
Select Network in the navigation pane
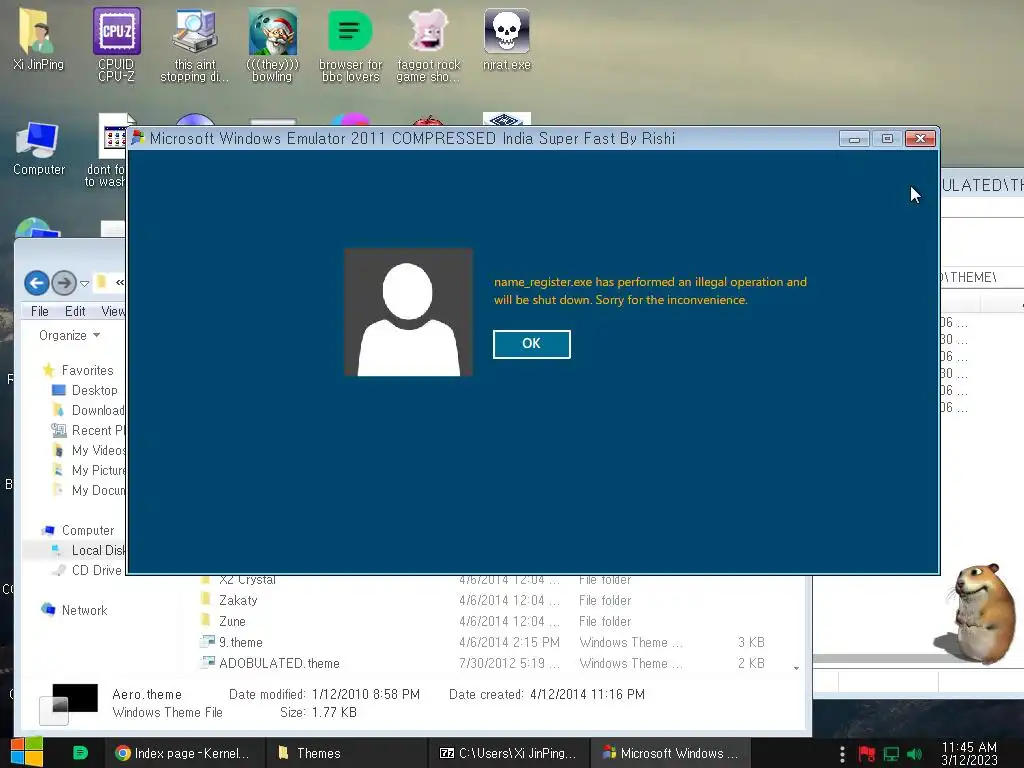click(84, 610)
